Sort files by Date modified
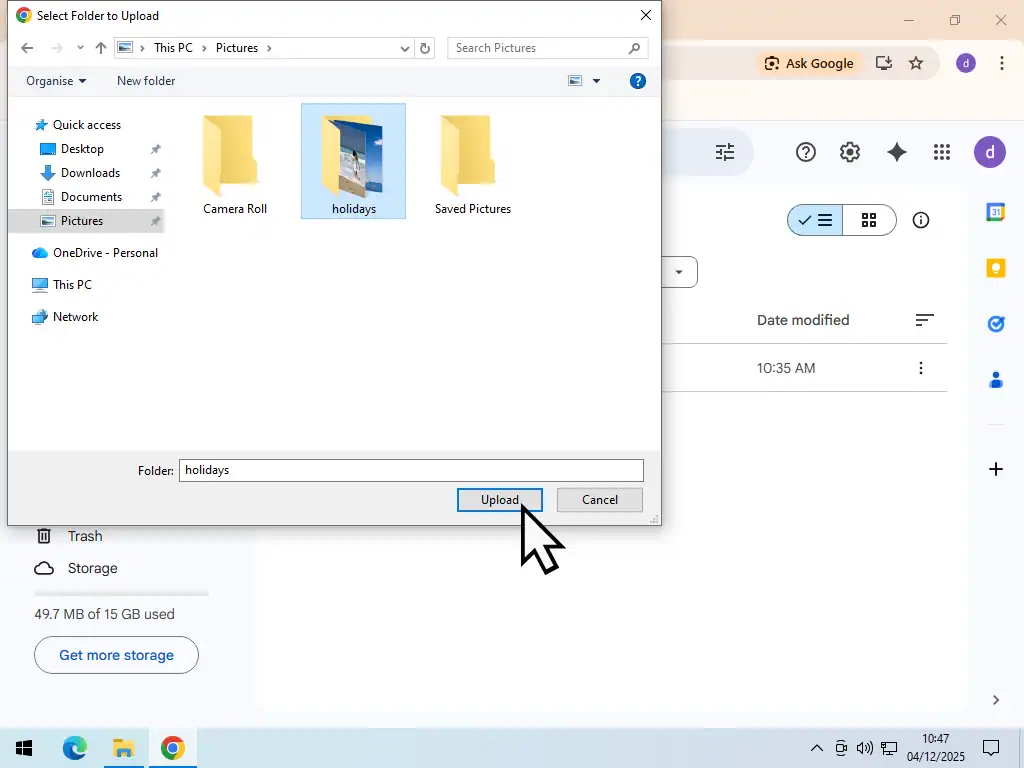The width and height of the screenshot is (1024, 768). click(x=803, y=320)
